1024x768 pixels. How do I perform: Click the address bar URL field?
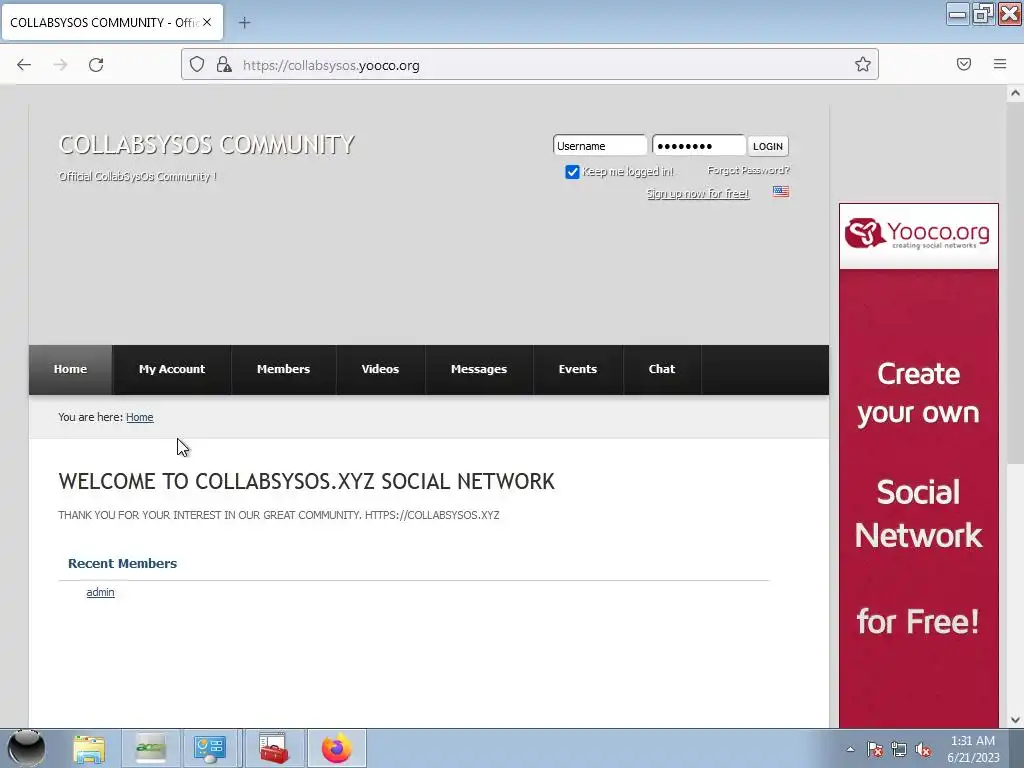[x=530, y=65]
